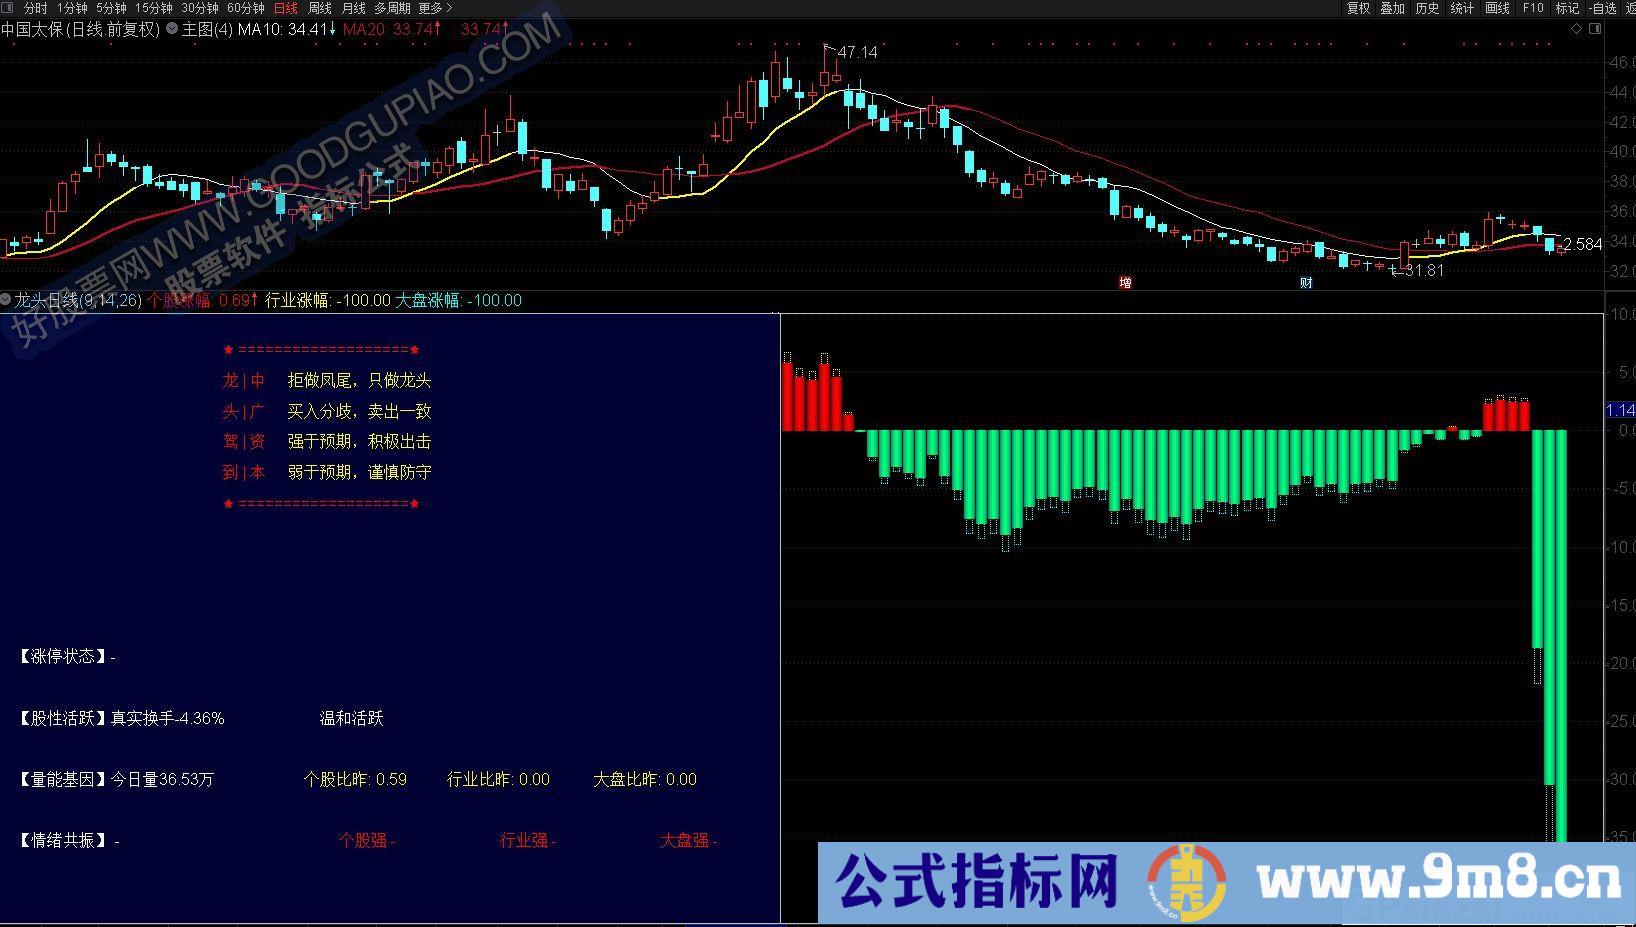Click 真实换手-4.36% text
This screenshot has width=1636, height=927.
(168, 718)
